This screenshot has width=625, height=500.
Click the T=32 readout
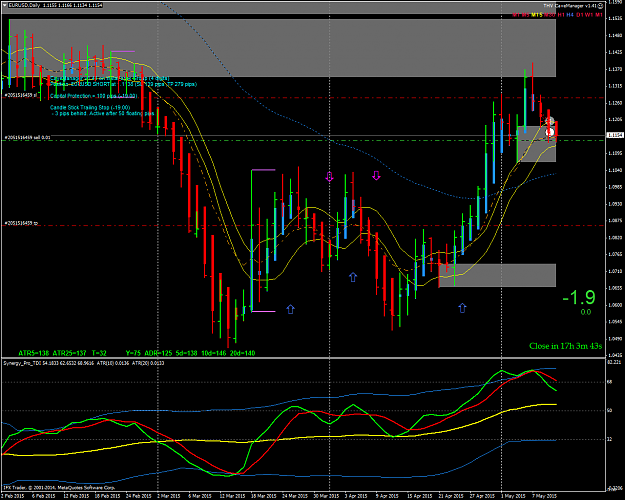(x=99, y=353)
